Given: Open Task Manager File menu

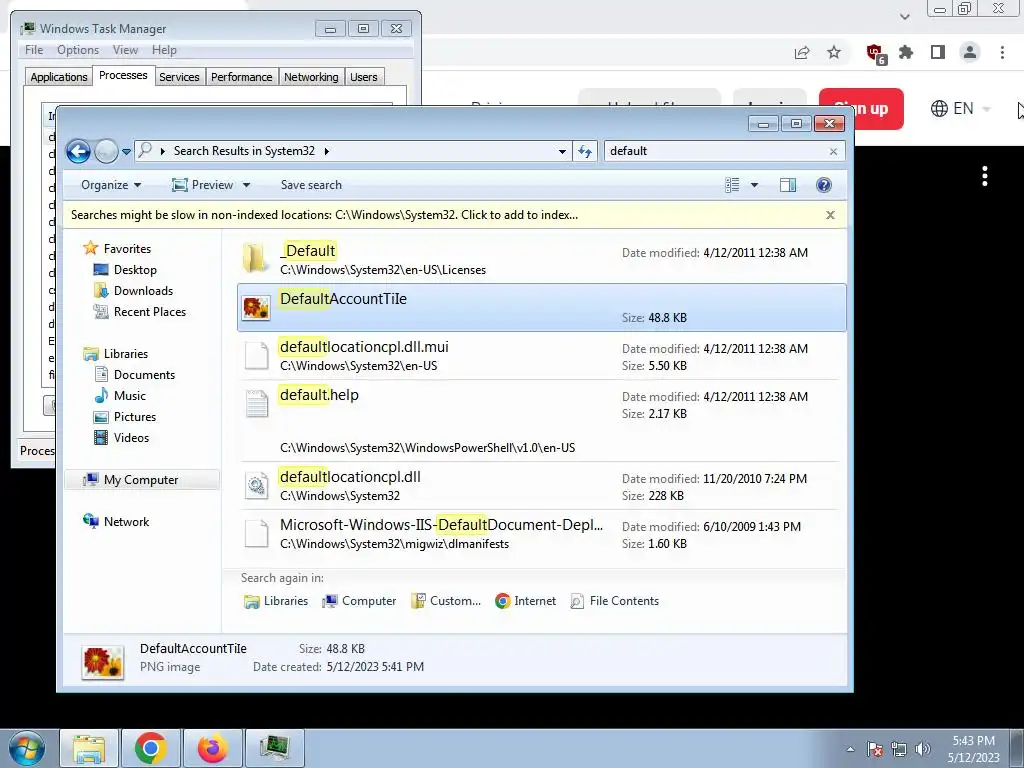Looking at the screenshot, I should coord(34,50).
